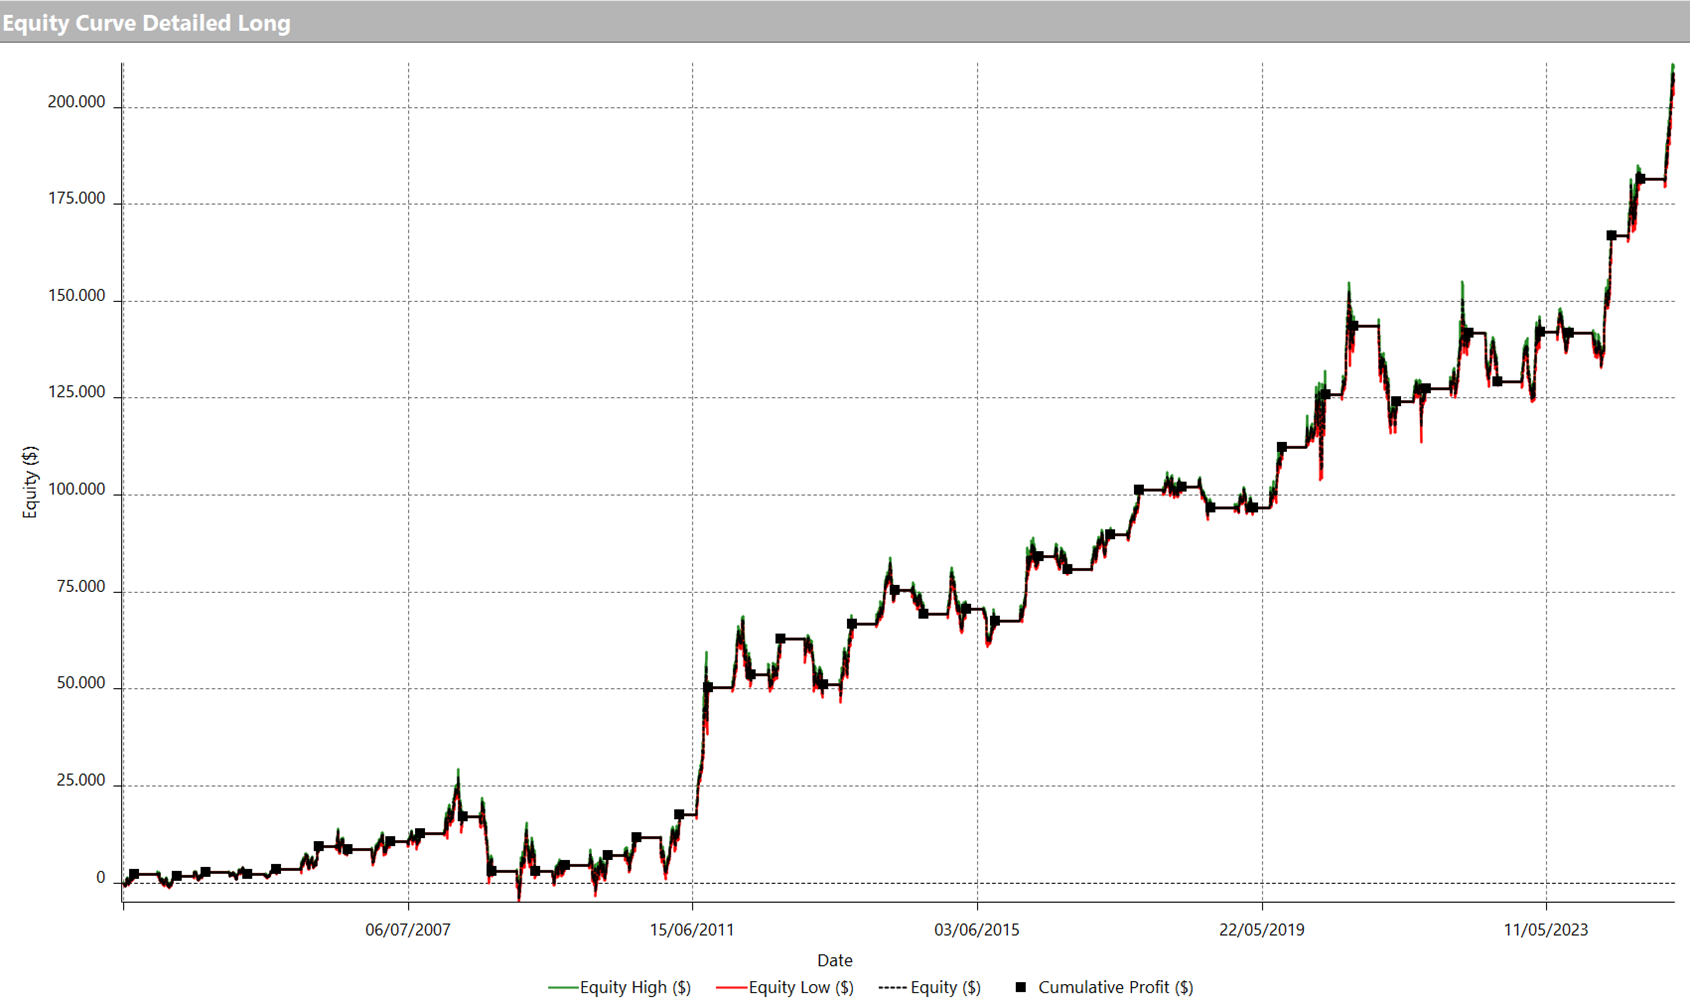Select the 15/06/2011 date tick label
This screenshot has height=1002, width=1690.
pyautogui.click(x=692, y=930)
